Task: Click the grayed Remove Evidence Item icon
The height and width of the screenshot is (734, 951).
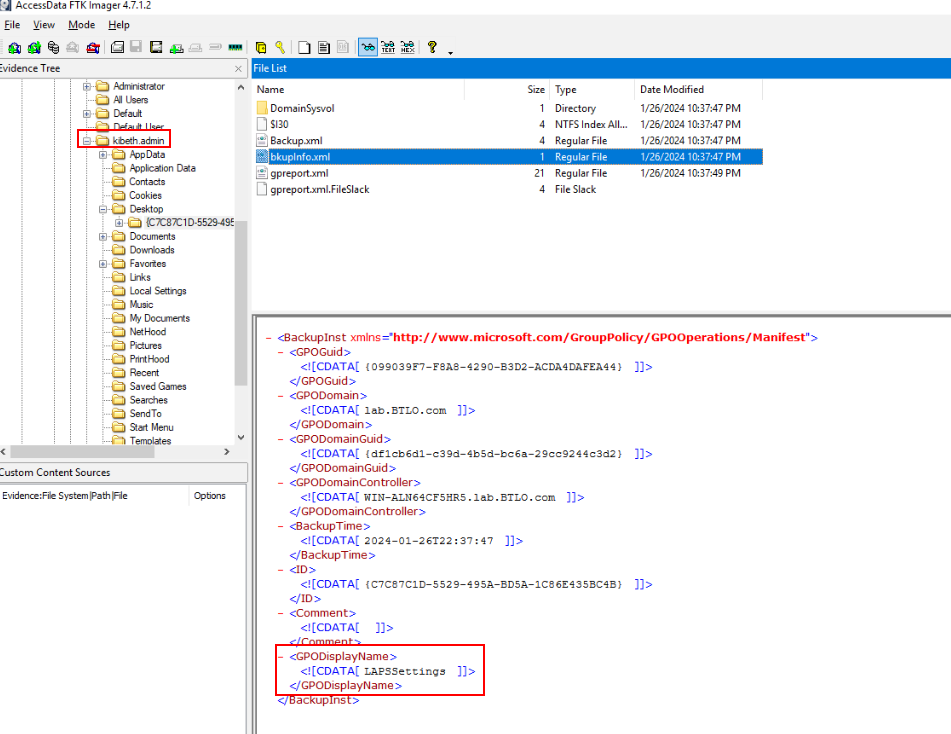Action: 73,47
